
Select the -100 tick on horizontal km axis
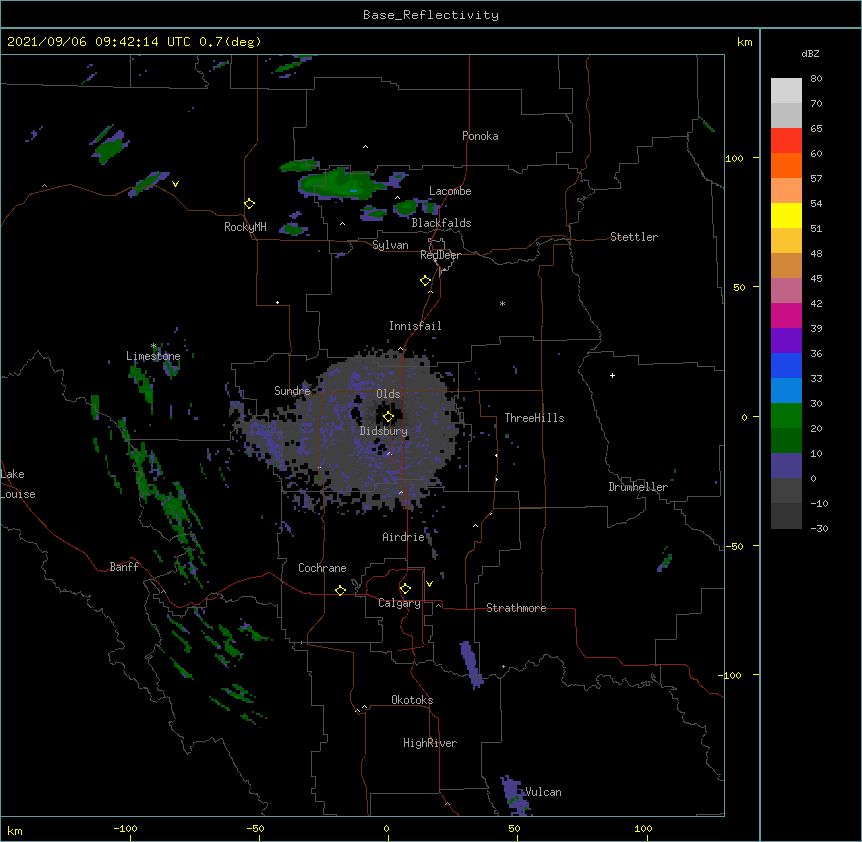(126, 828)
